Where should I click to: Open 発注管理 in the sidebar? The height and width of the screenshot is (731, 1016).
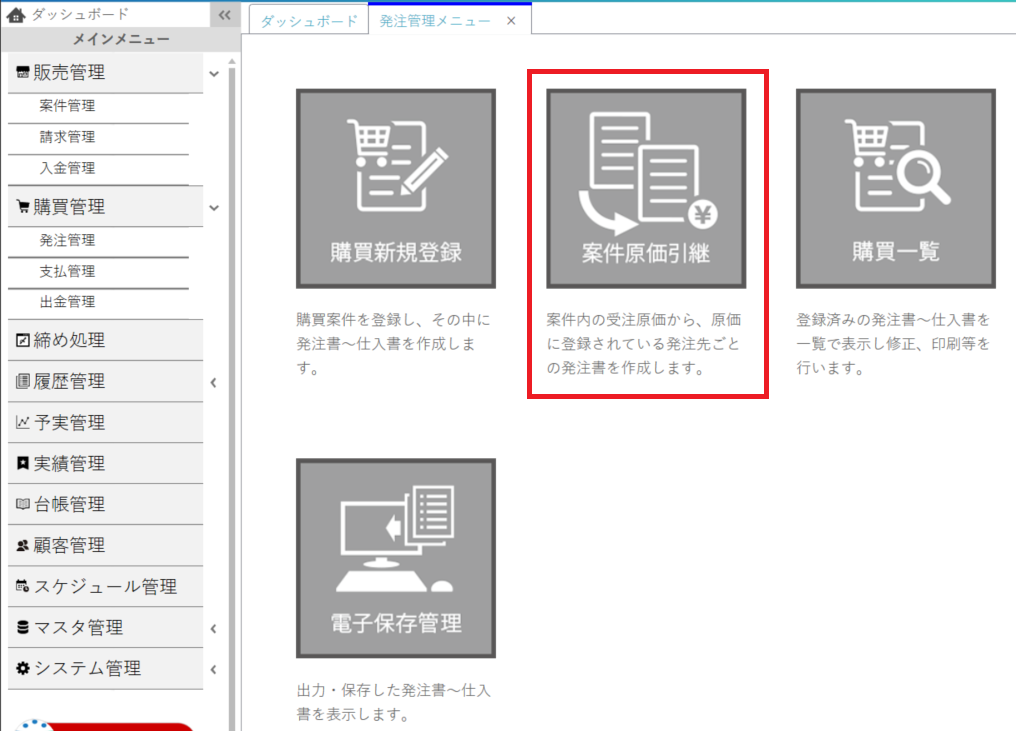[67, 240]
